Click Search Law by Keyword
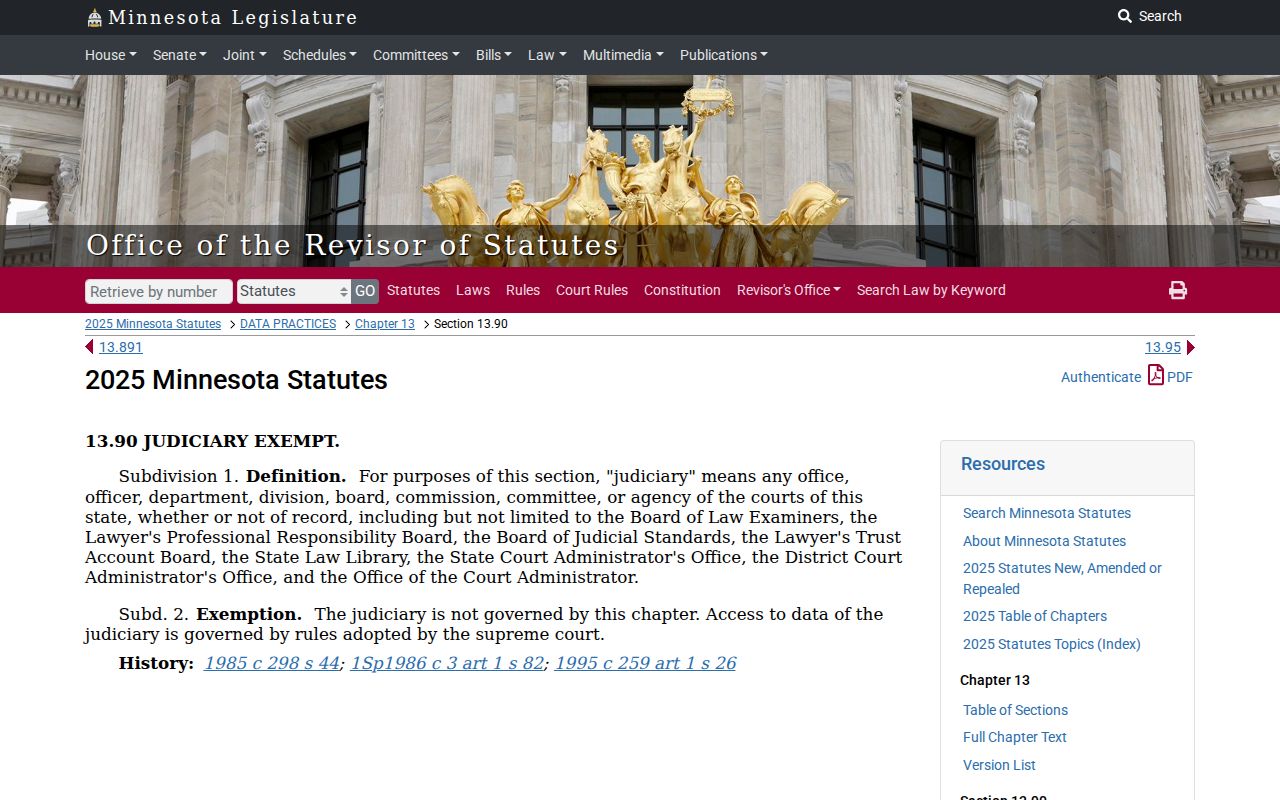The height and width of the screenshot is (800, 1280). click(x=931, y=290)
